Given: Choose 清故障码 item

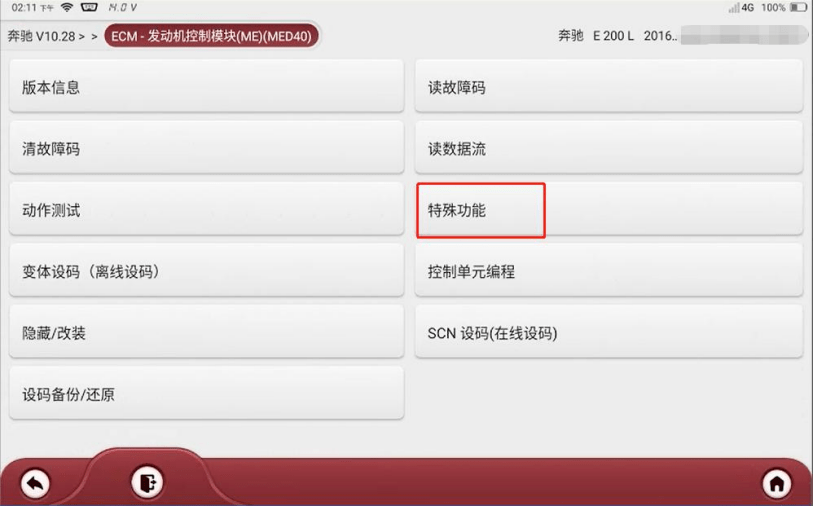Looking at the screenshot, I should 206,148.
